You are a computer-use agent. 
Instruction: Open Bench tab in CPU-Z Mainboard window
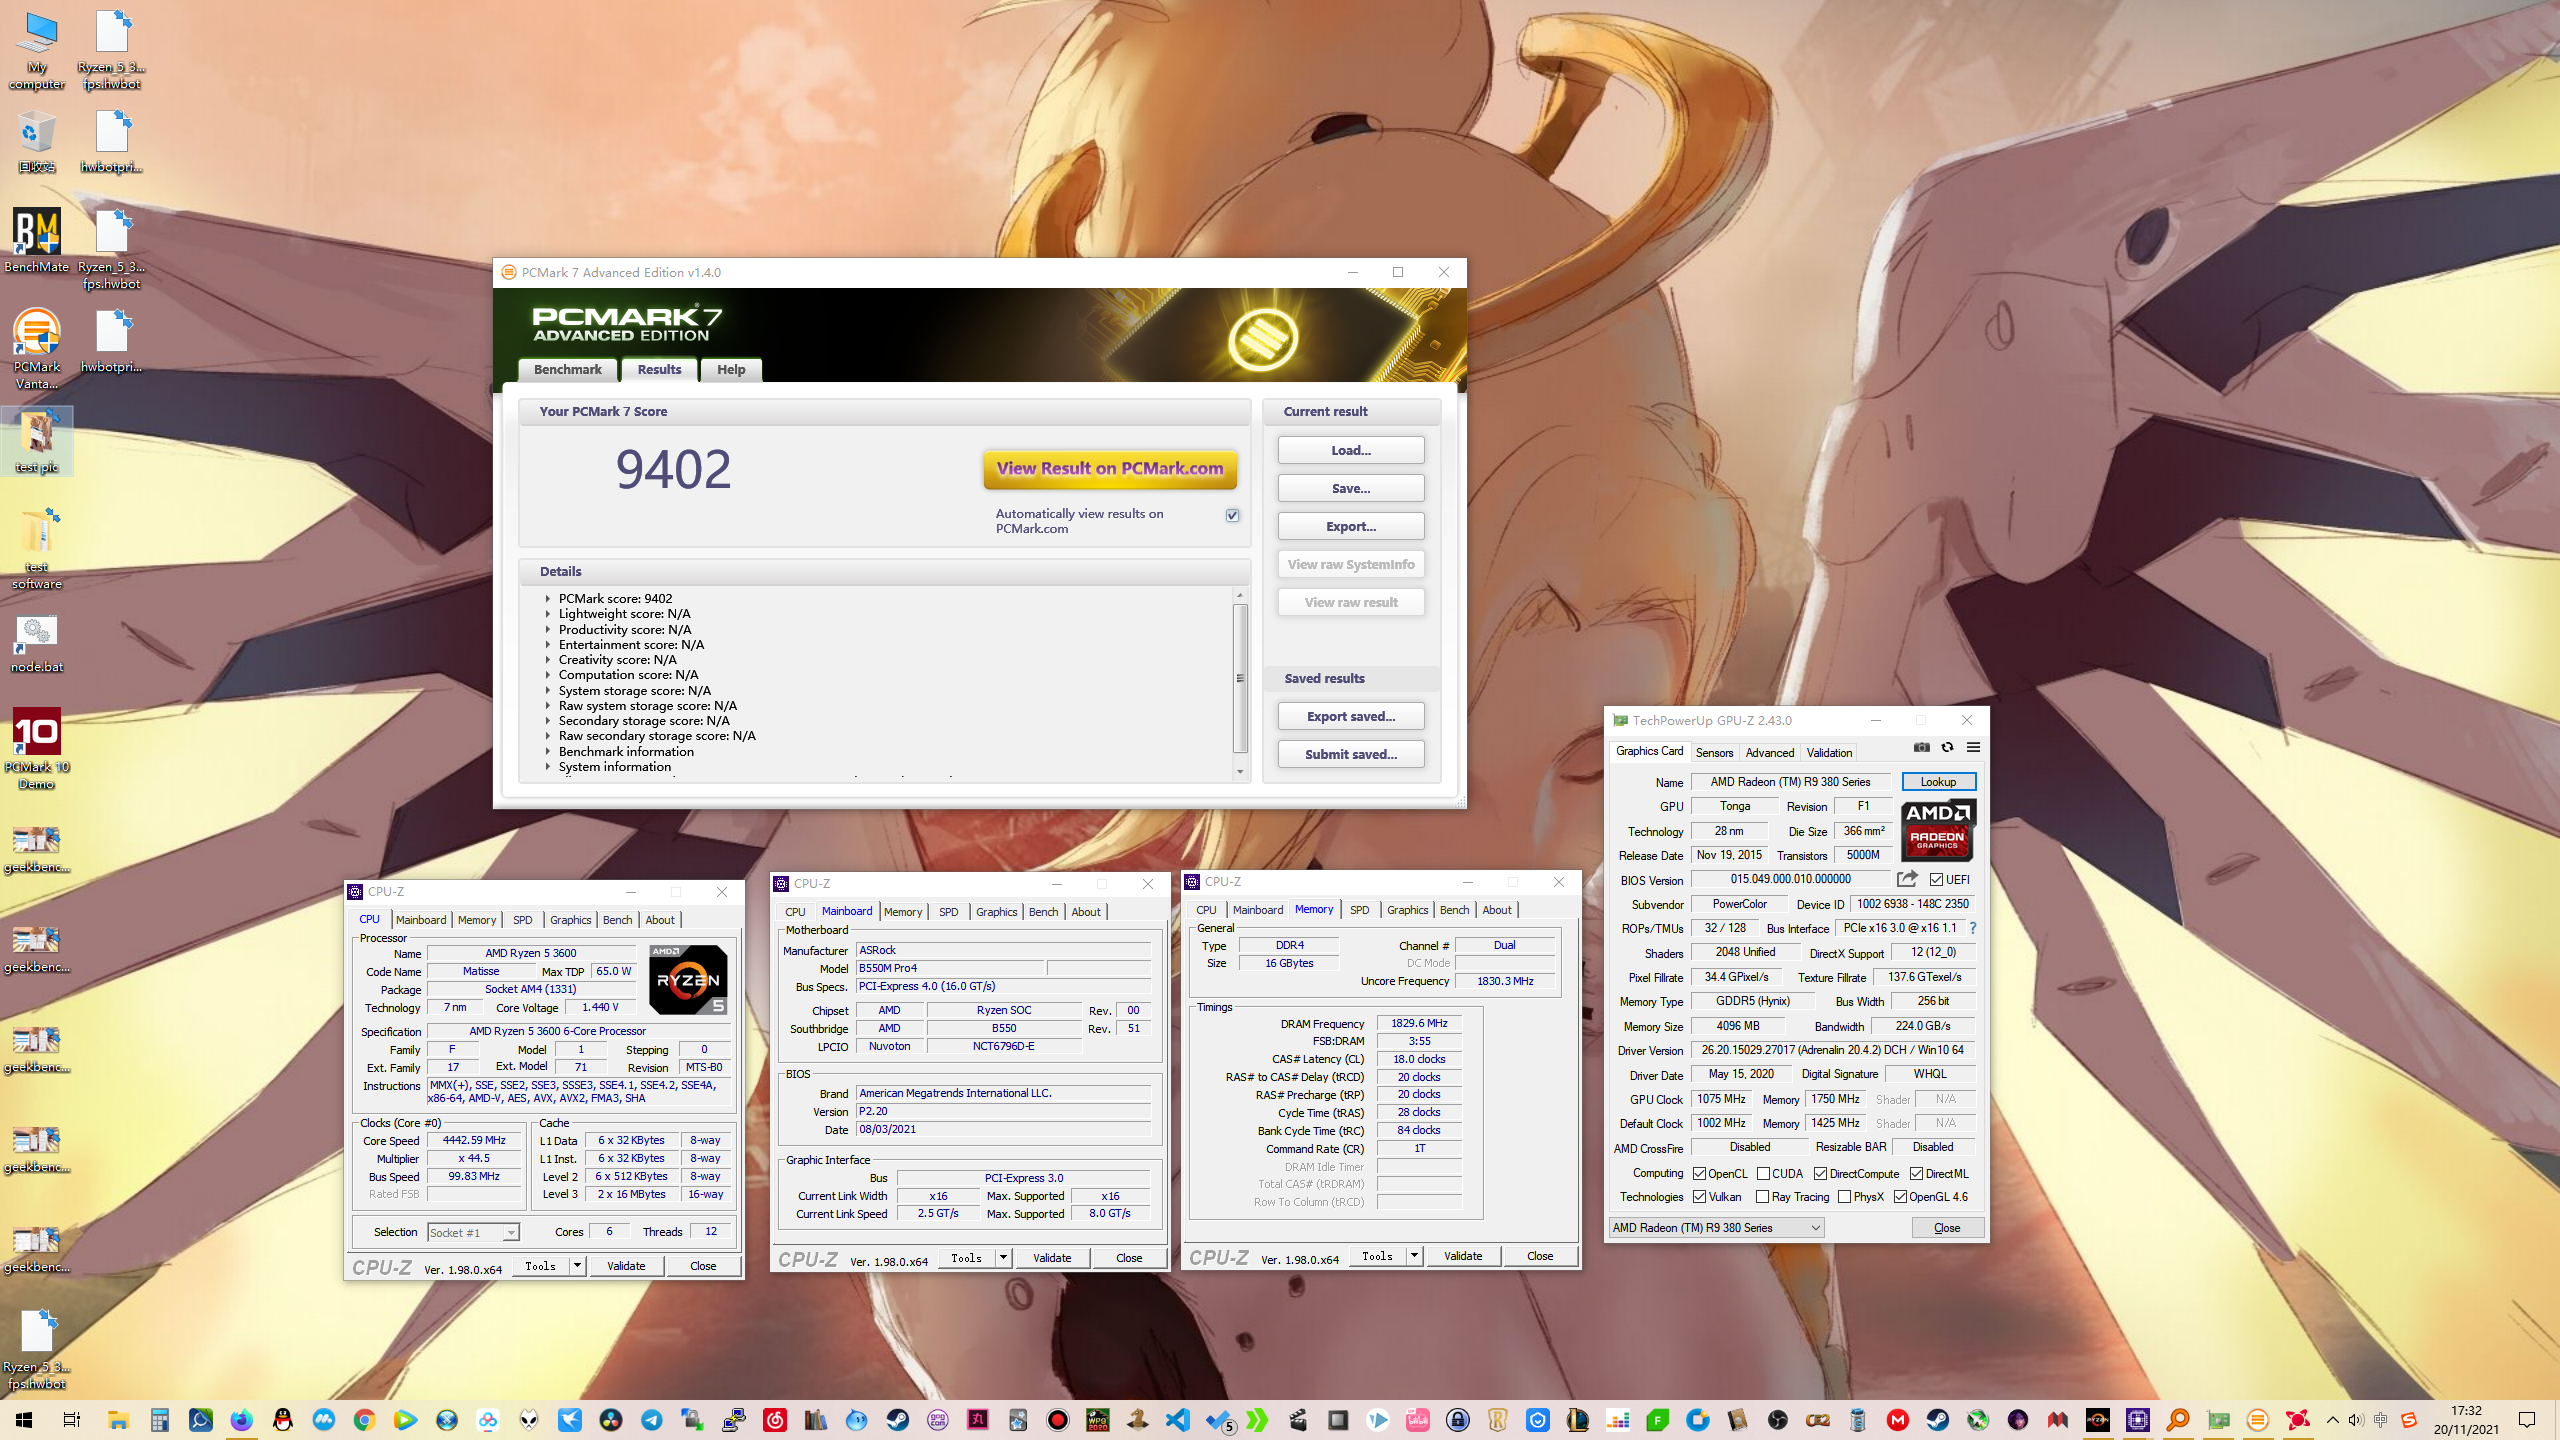click(1043, 912)
